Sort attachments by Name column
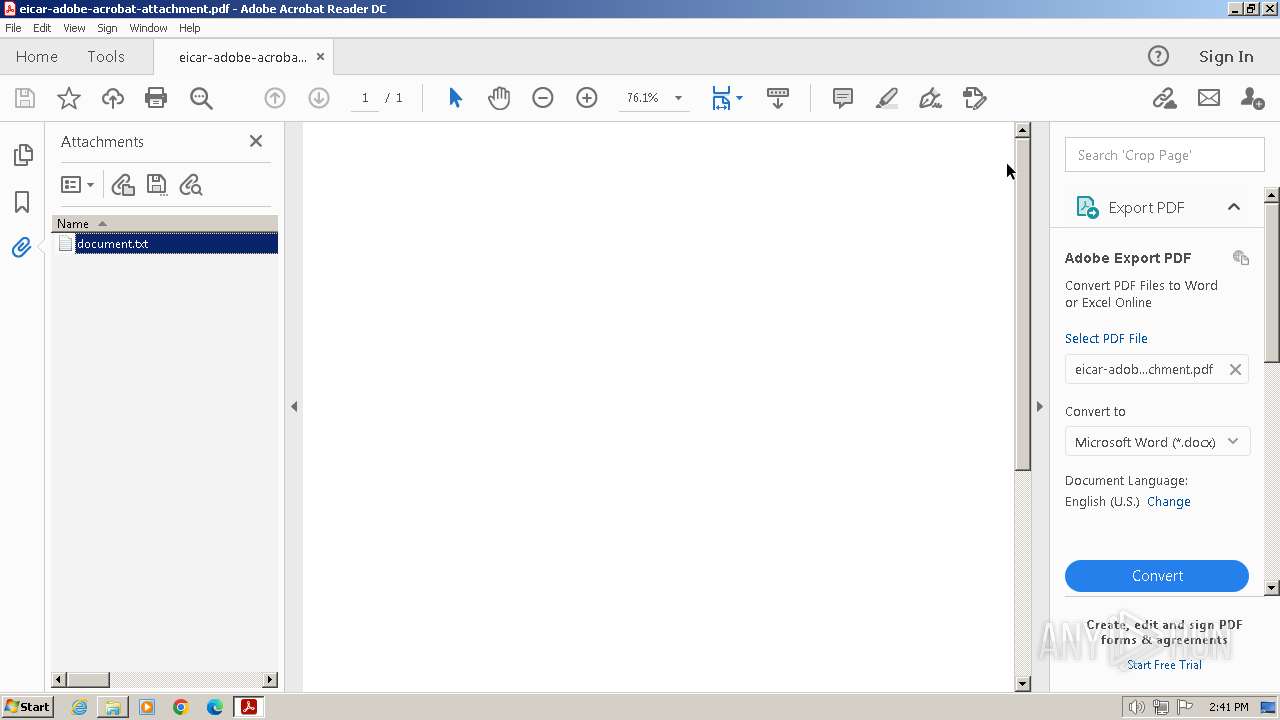This screenshot has width=1280, height=720. tap(165, 224)
